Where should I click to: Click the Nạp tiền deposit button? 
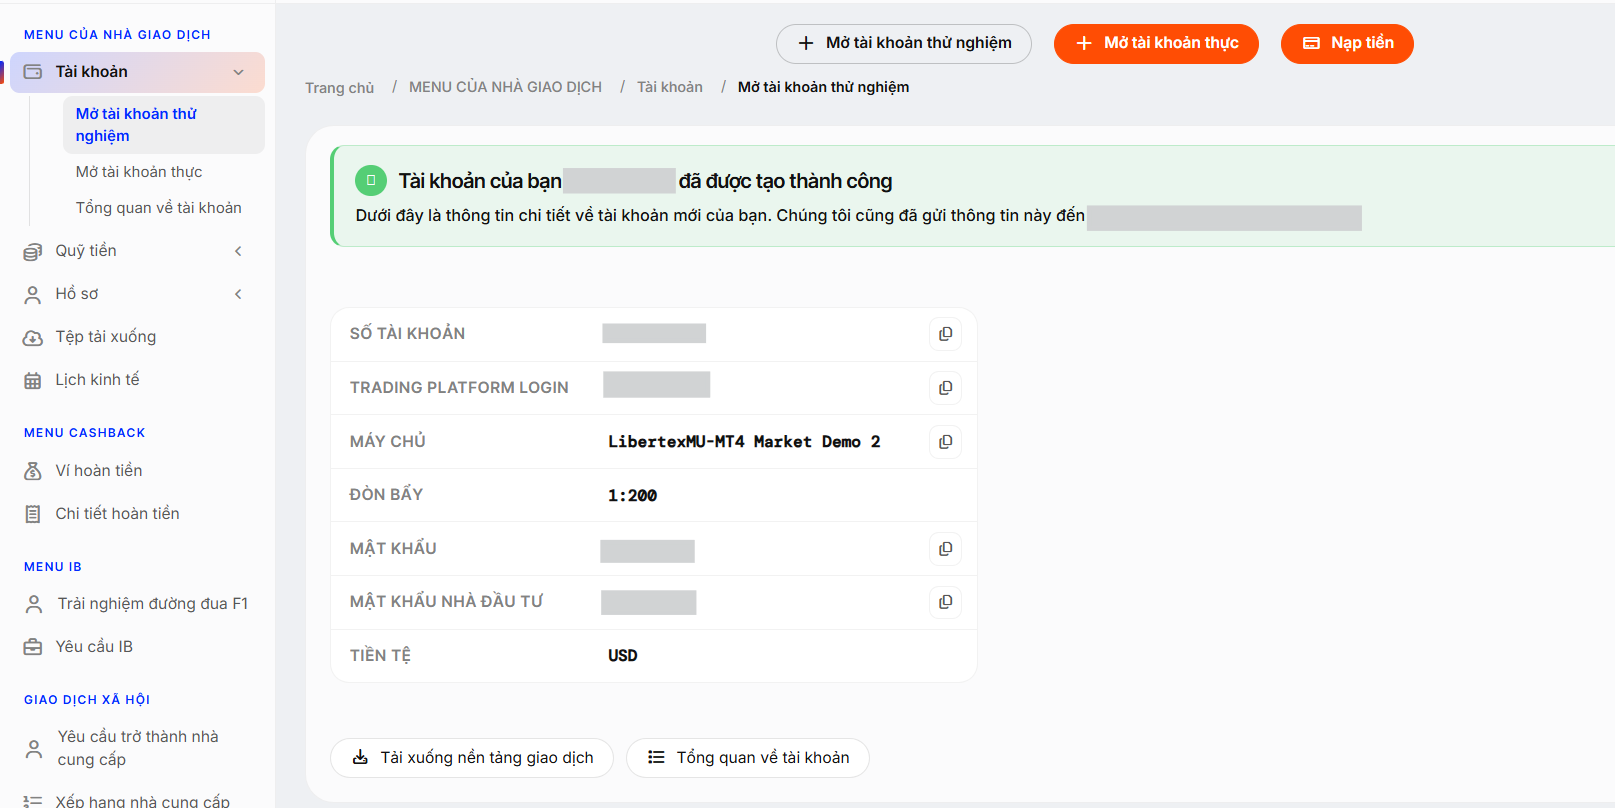[1347, 43]
